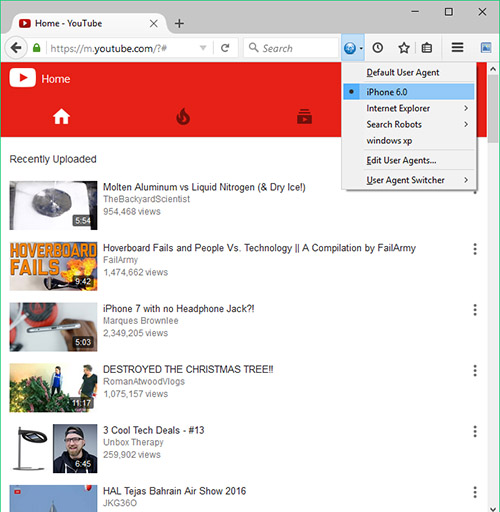Click the 2,349,205 views count
The width and height of the screenshot is (500, 512).
[135, 333]
